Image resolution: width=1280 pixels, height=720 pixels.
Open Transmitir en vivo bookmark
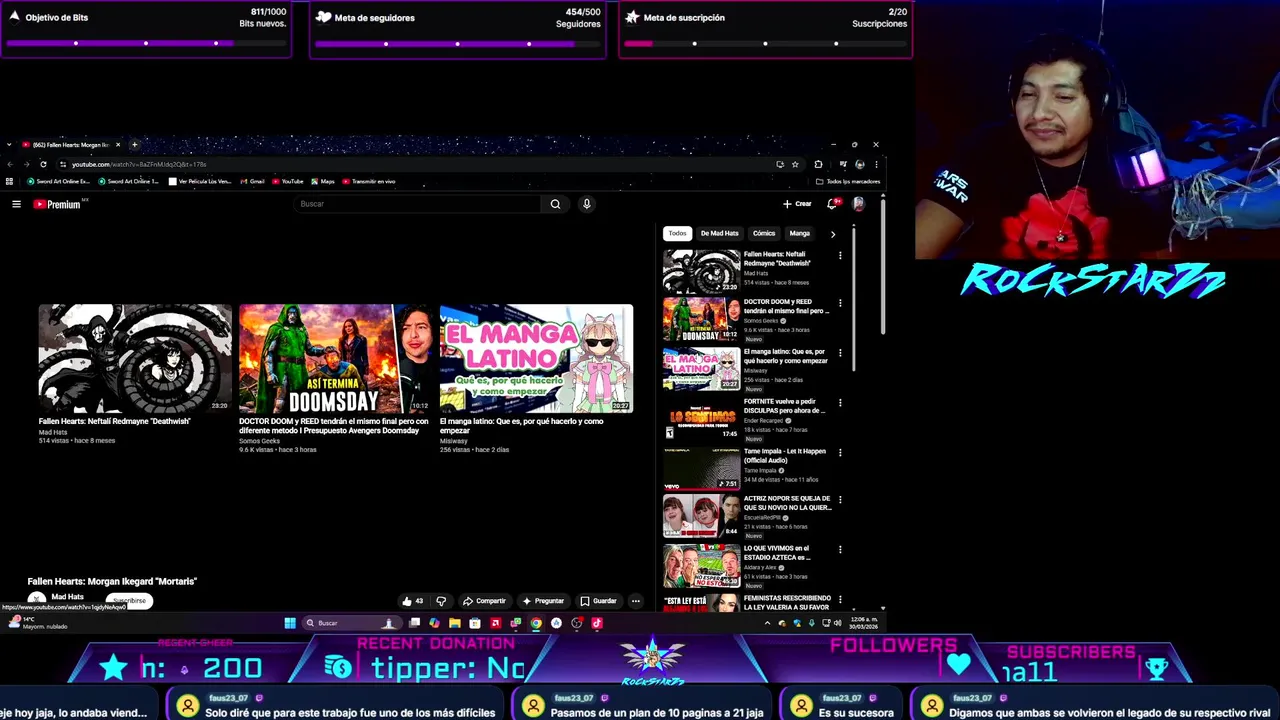pos(369,181)
